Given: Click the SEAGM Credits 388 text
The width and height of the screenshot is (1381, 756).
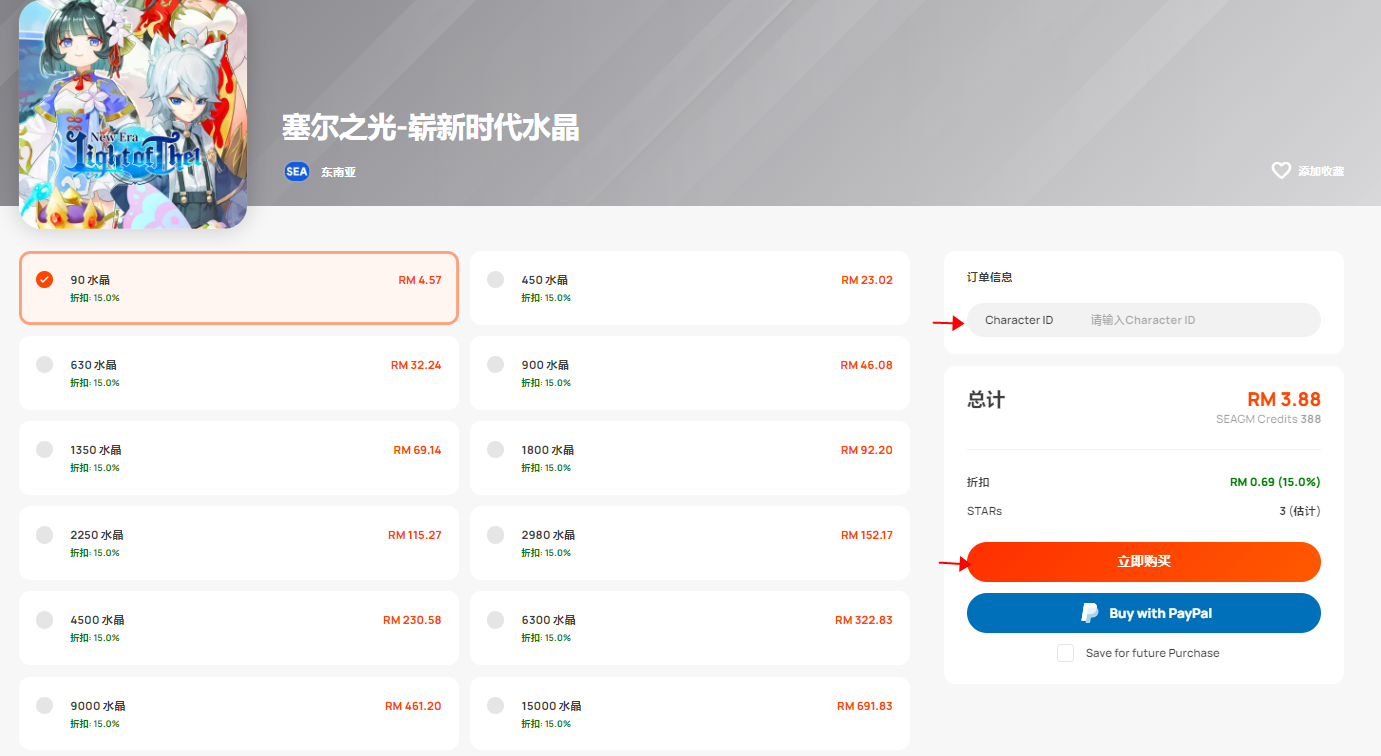Looking at the screenshot, I should tap(1268, 420).
